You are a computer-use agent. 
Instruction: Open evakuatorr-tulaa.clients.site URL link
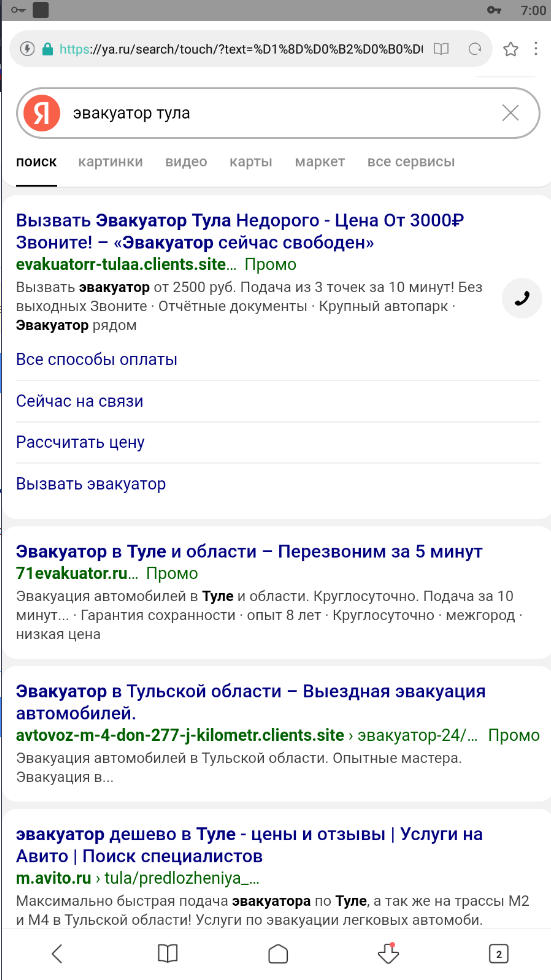click(126, 264)
